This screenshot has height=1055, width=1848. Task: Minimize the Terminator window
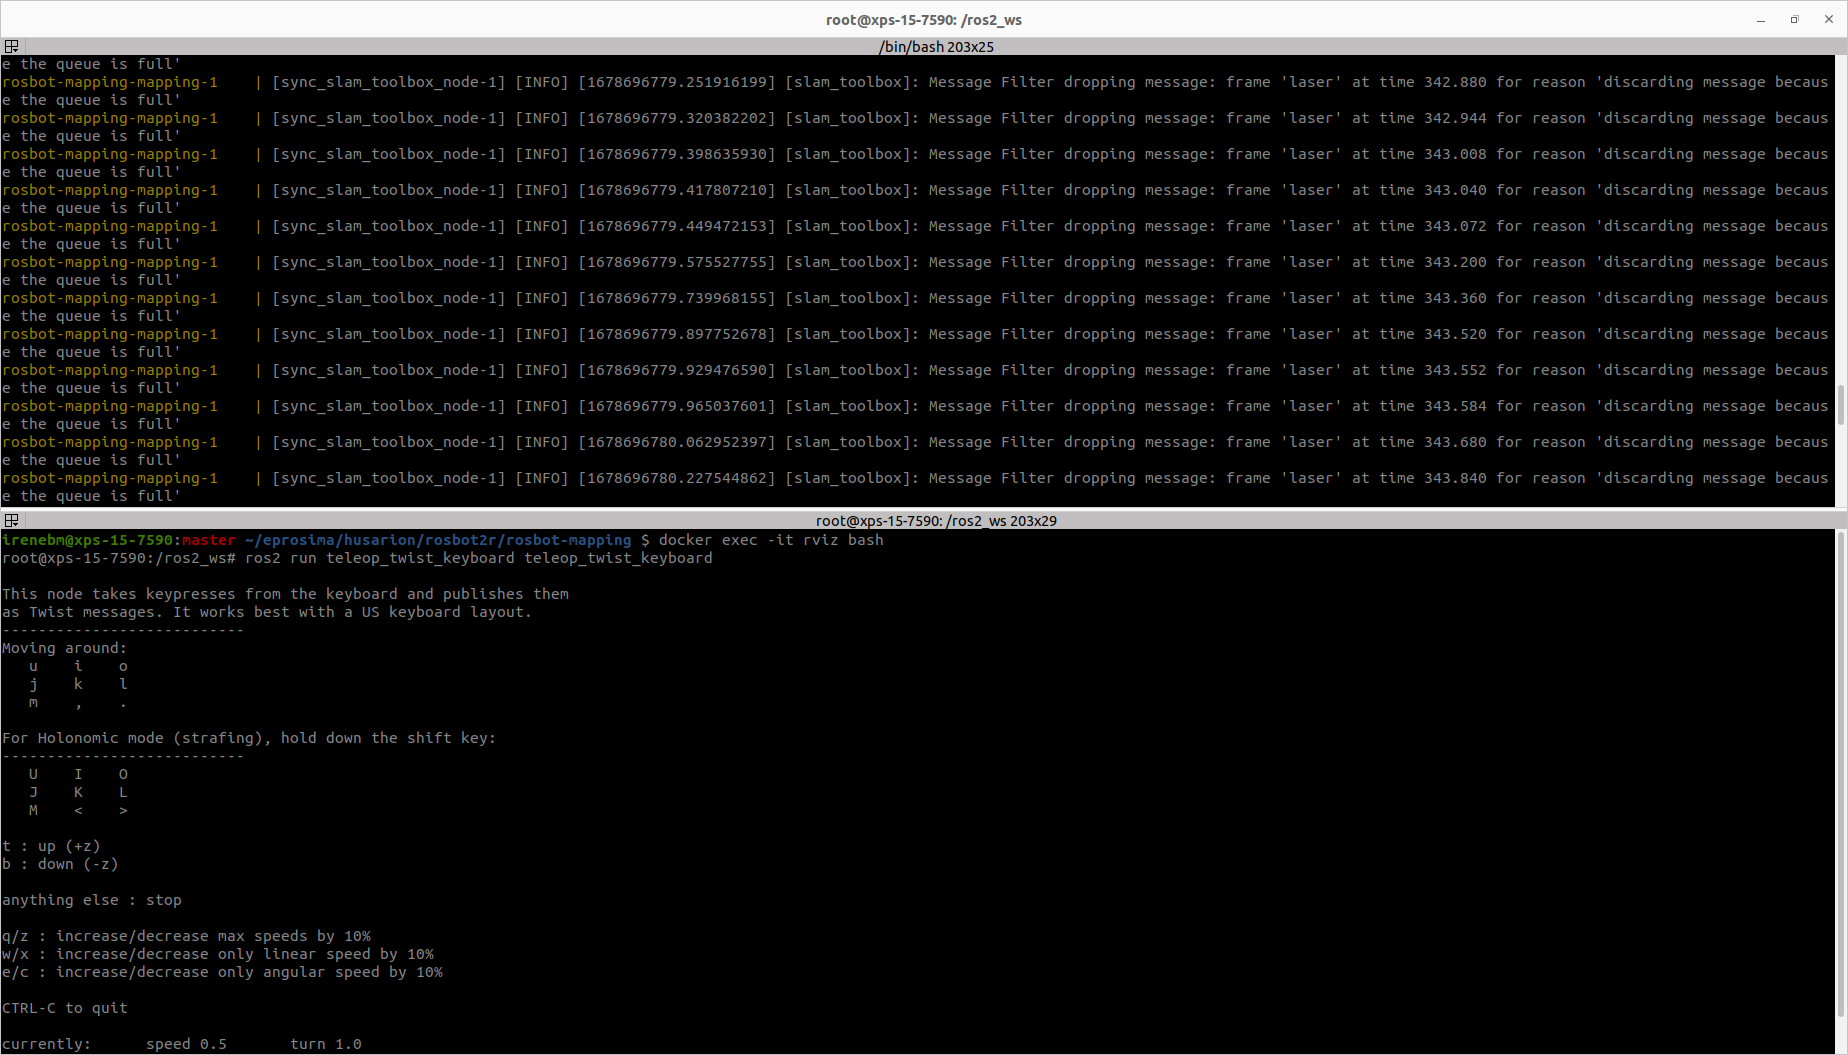tap(1761, 20)
